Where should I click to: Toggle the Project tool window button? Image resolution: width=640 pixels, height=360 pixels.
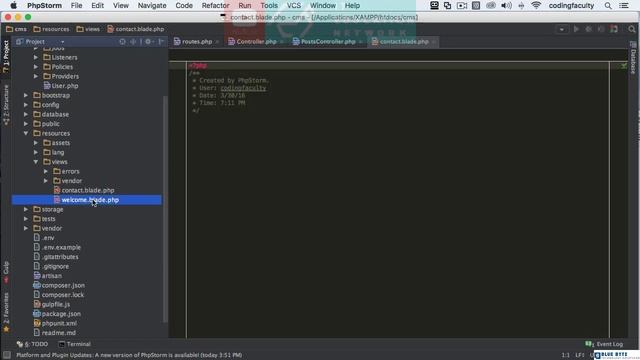(x=6, y=57)
